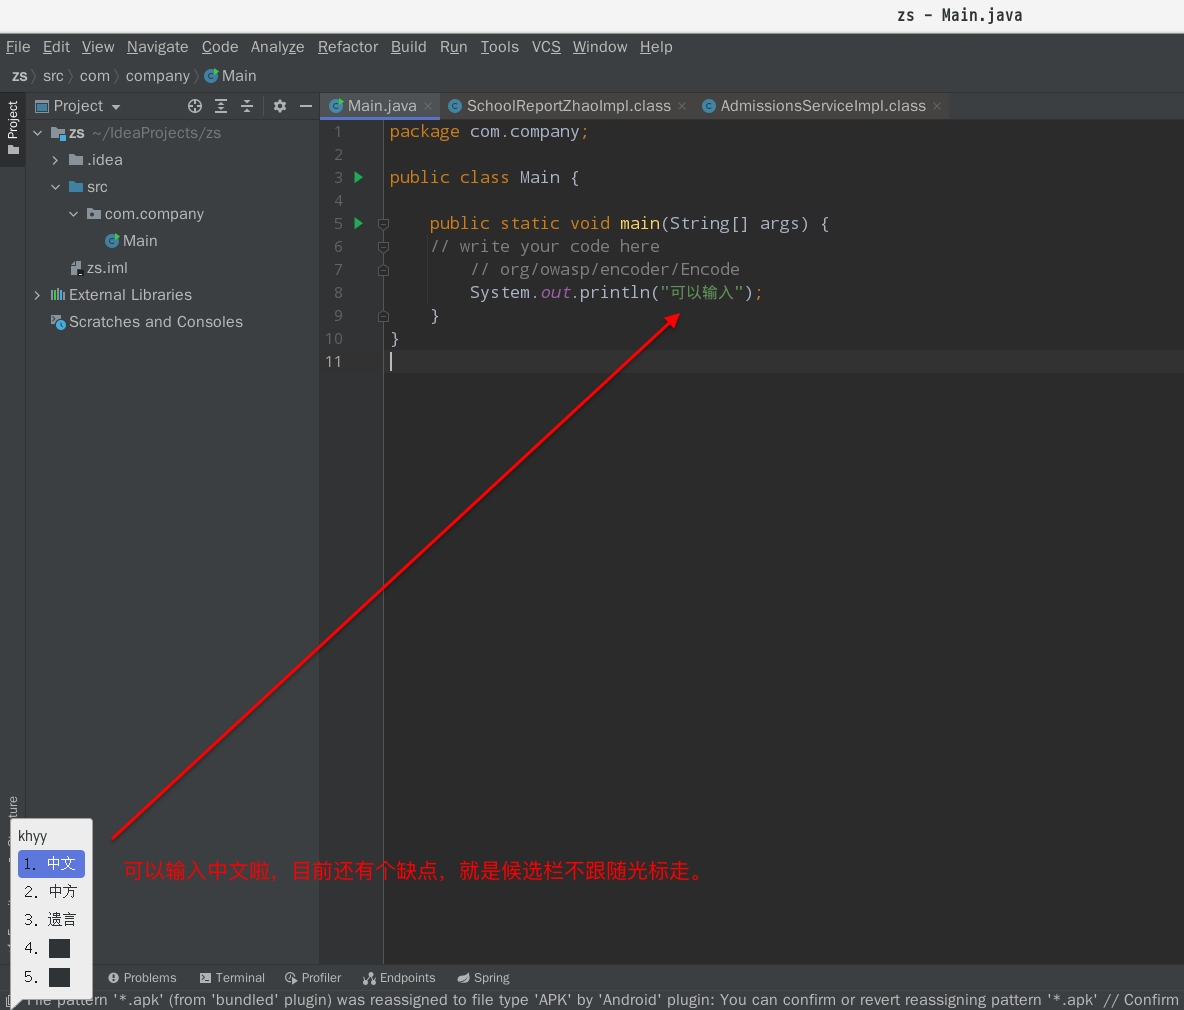Expand External Libraries node
Image resolution: width=1184 pixels, height=1010 pixels.
point(38,295)
